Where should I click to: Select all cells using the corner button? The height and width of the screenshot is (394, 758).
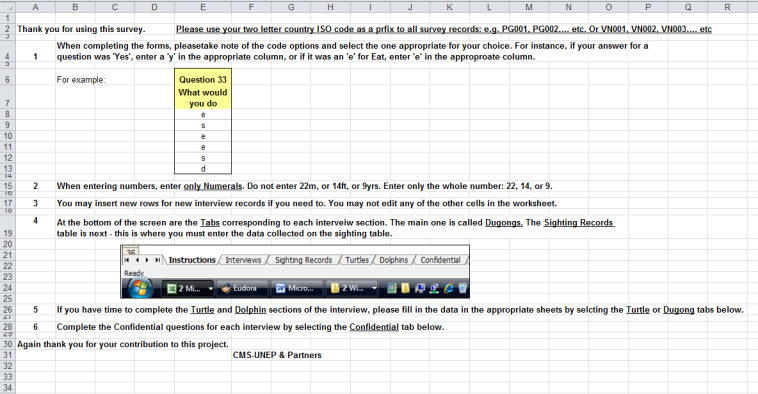pyautogui.click(x=8, y=7)
